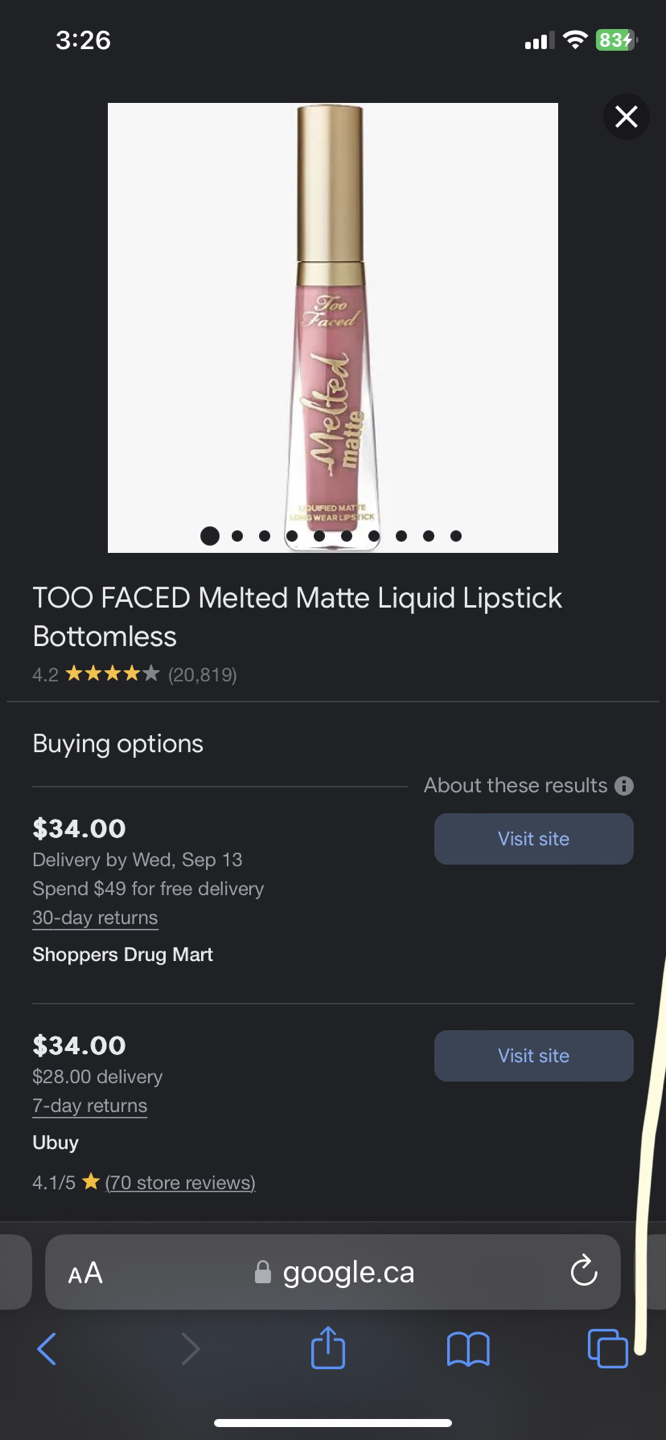Reload the page with refresh icon
This screenshot has width=666, height=1440.
(584, 1272)
